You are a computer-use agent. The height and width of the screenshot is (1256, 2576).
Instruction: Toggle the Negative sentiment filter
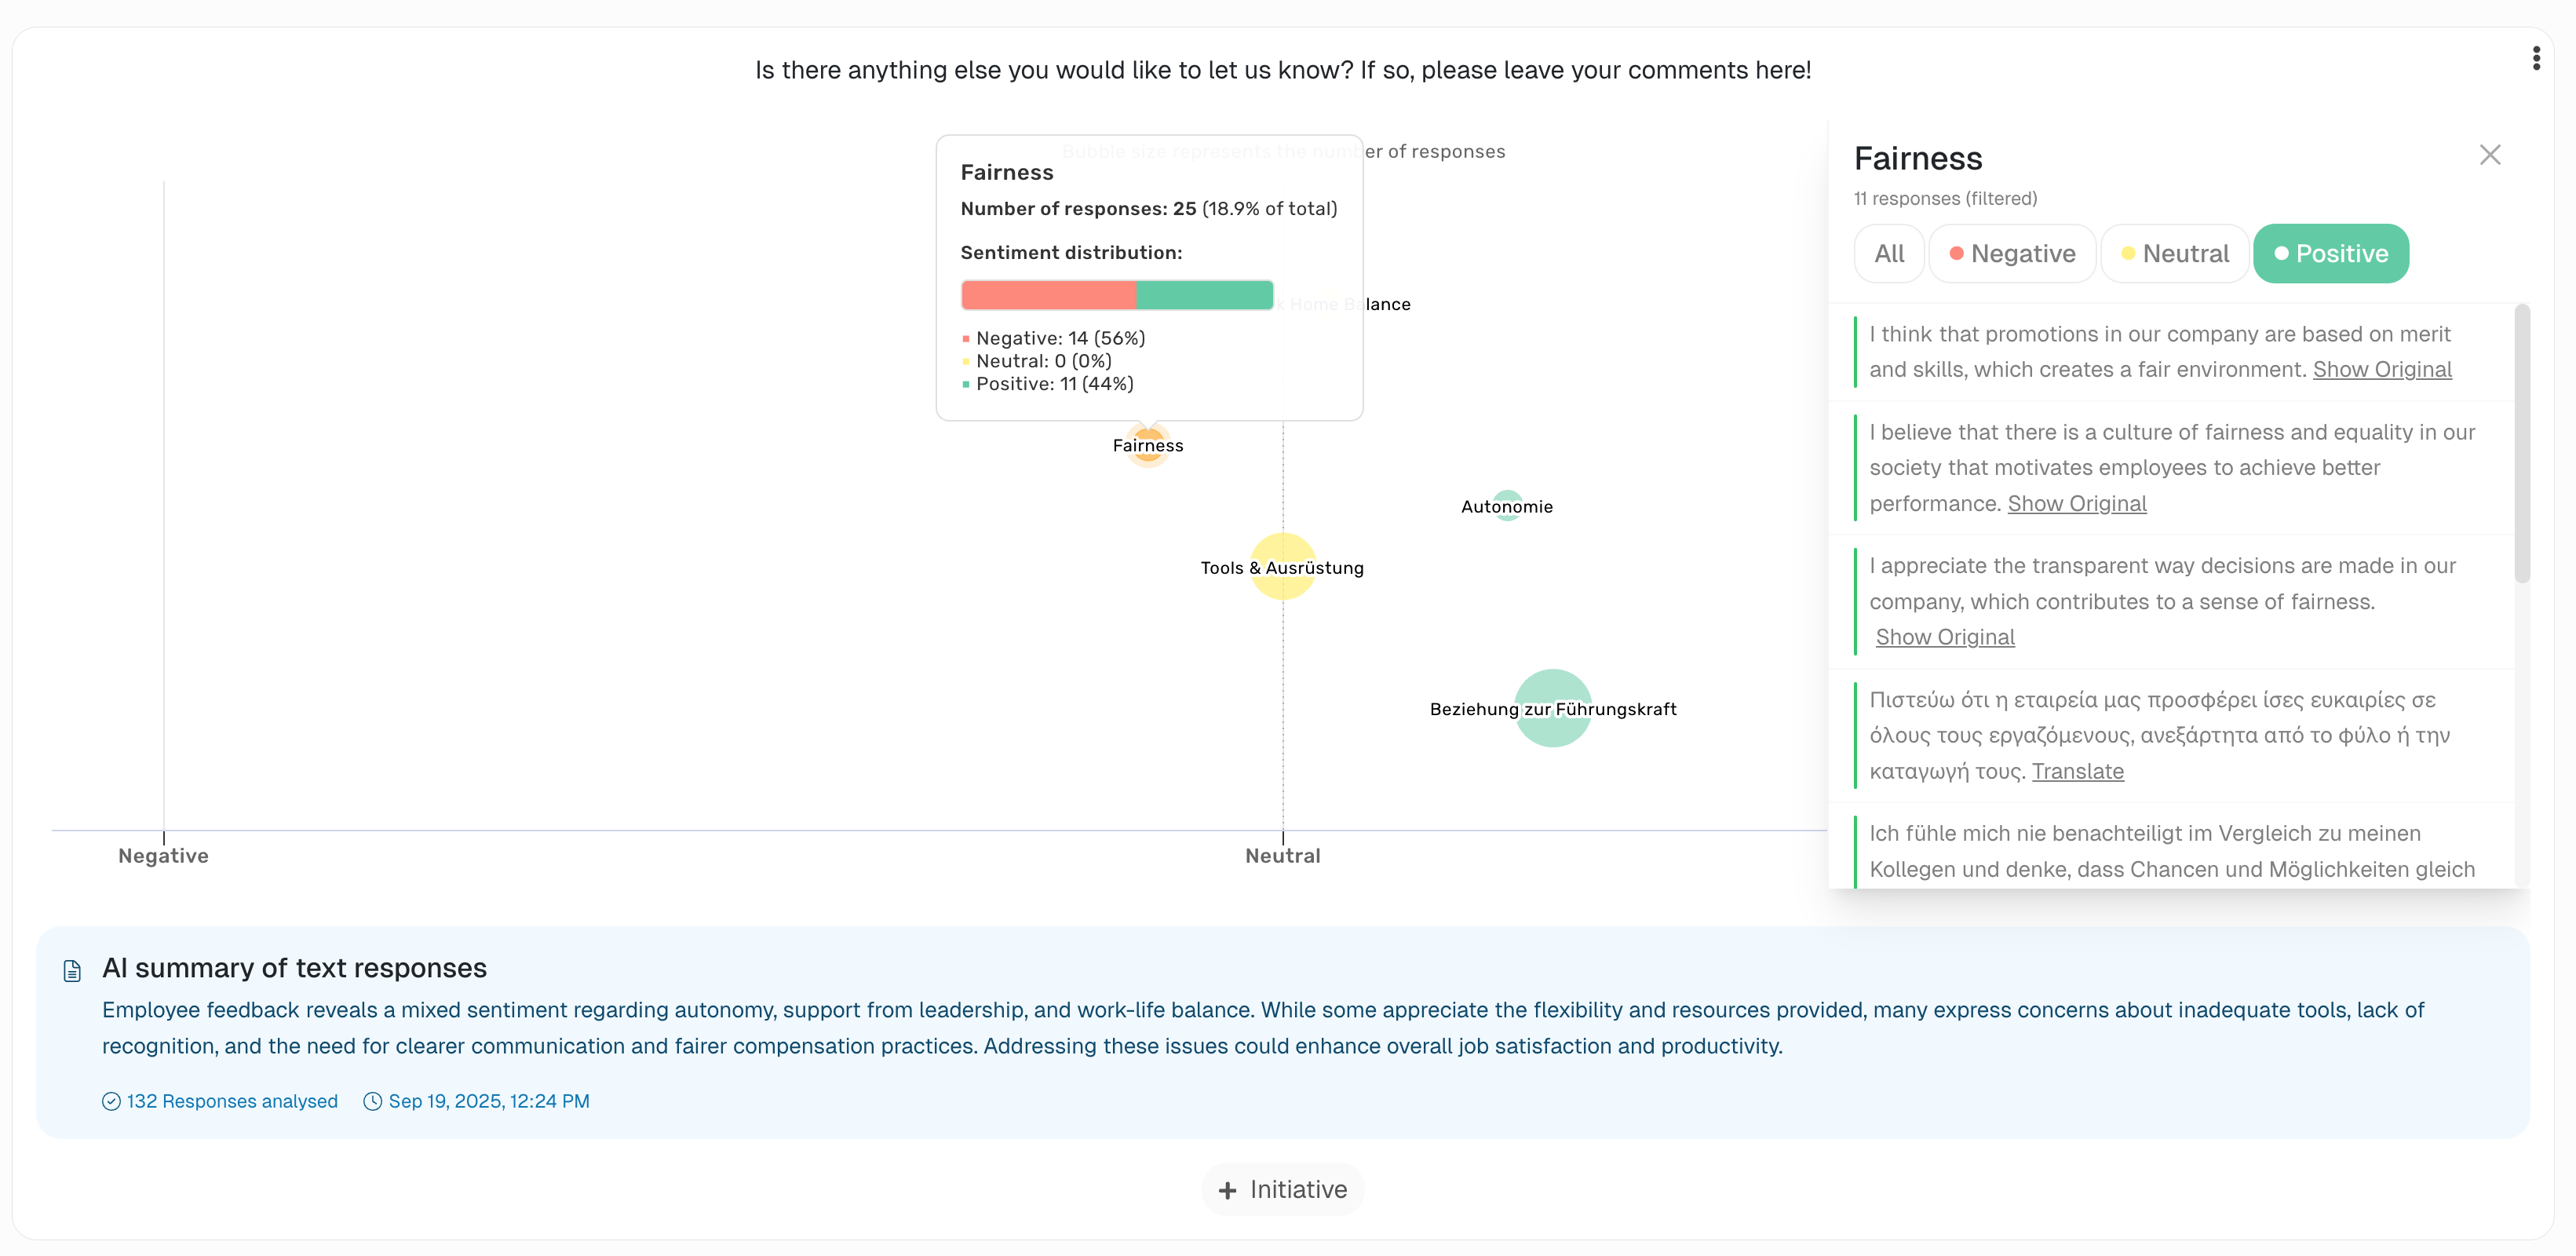2012,253
